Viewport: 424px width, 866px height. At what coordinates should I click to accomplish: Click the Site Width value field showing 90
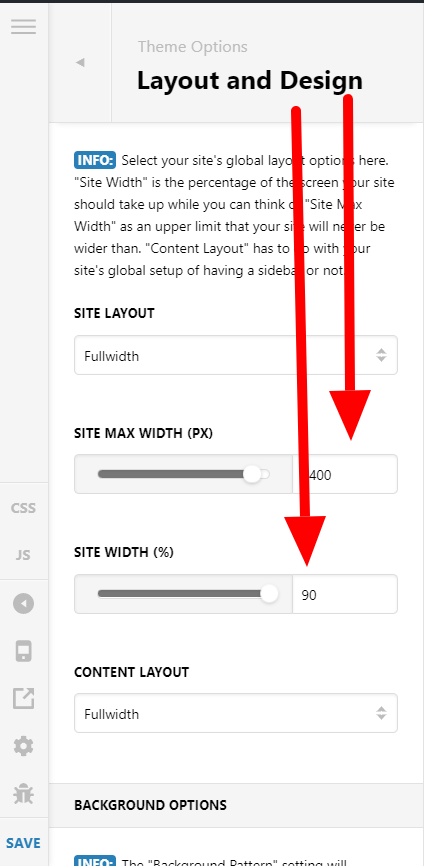coord(345,594)
